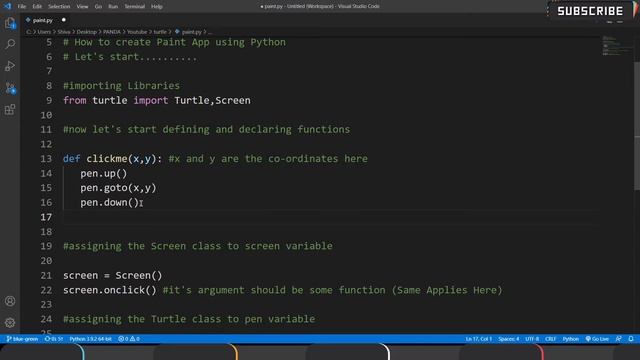Open the Run and Debug view
Screen dimensions: 640x360
pyautogui.click(x=10, y=66)
